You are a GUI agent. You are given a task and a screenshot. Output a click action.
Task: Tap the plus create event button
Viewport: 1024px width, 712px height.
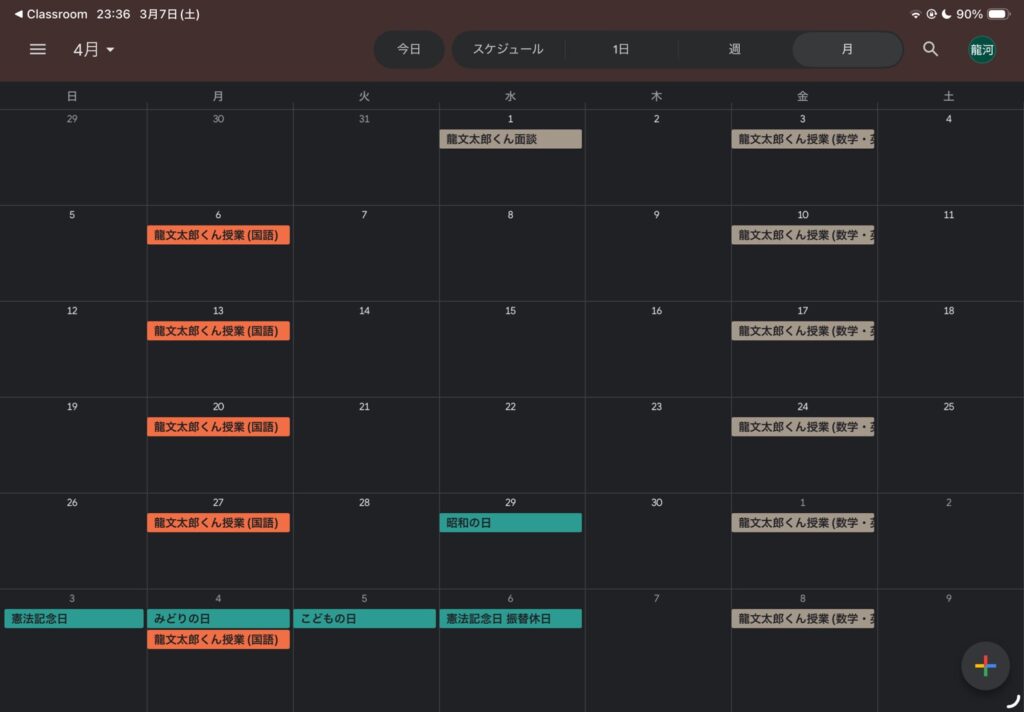tap(985, 666)
